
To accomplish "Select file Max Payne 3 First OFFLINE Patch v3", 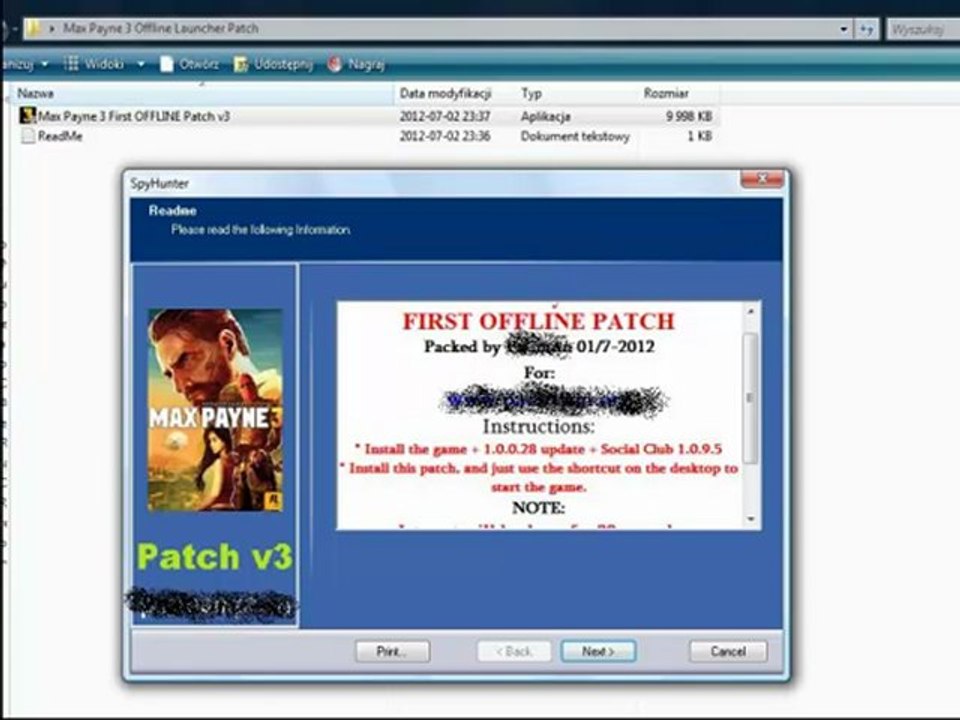I will pos(134,116).
